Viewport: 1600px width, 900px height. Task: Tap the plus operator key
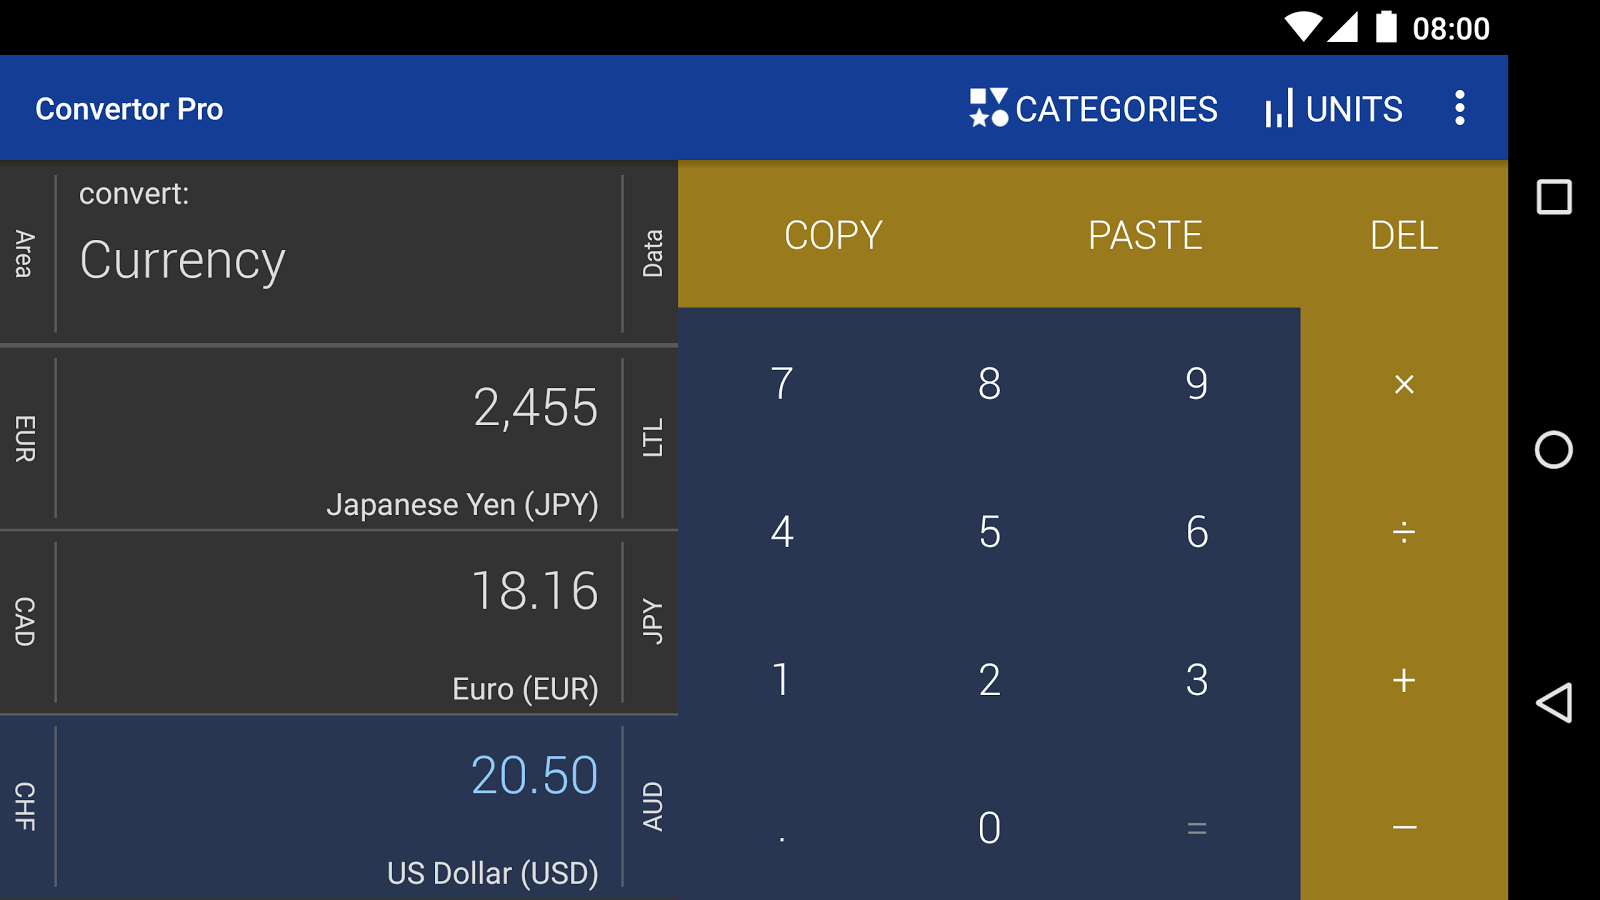tap(1404, 680)
